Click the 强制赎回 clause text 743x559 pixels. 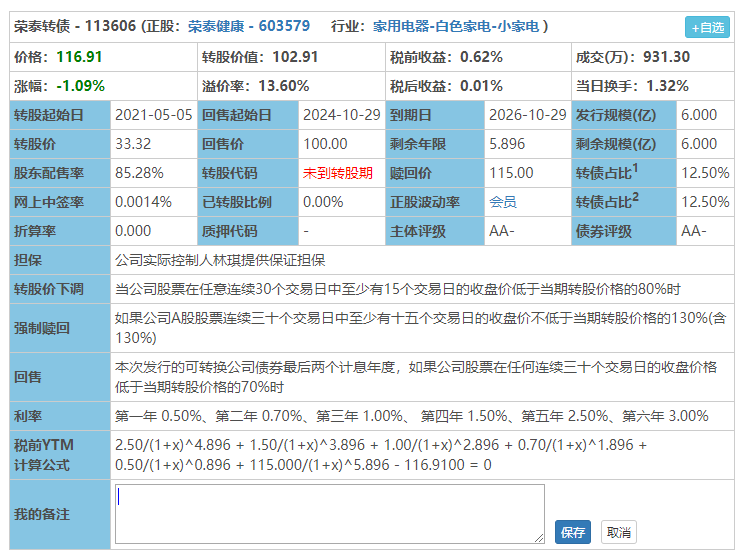[x=420, y=328]
